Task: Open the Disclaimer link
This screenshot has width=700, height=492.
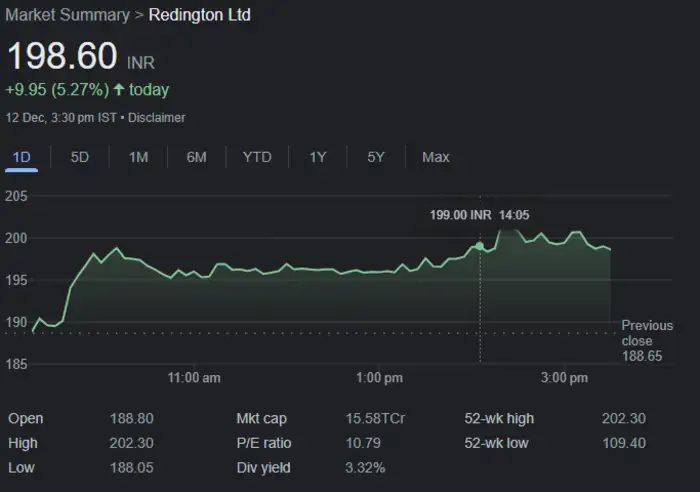Action: (156, 117)
